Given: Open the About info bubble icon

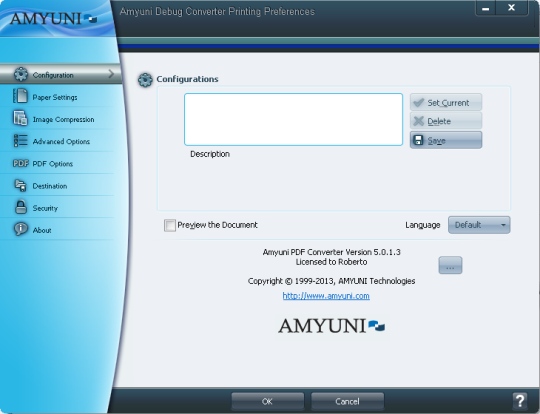Looking at the screenshot, I should coord(21,229).
